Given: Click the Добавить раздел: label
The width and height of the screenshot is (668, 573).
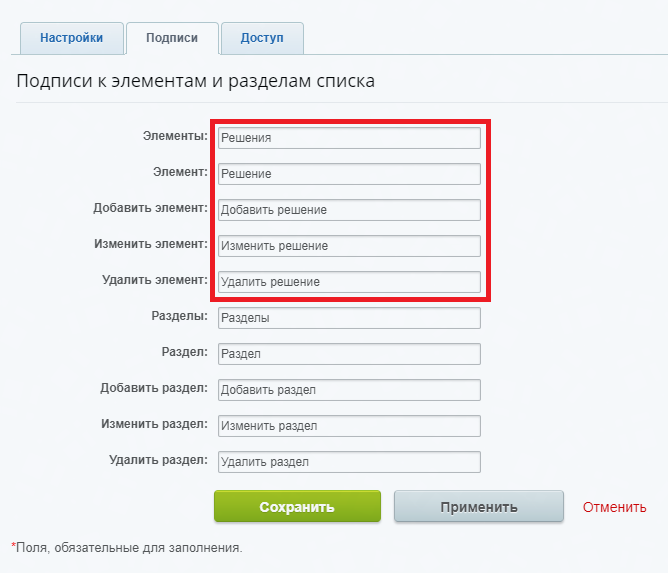Looking at the screenshot, I should pyautogui.click(x=154, y=388).
